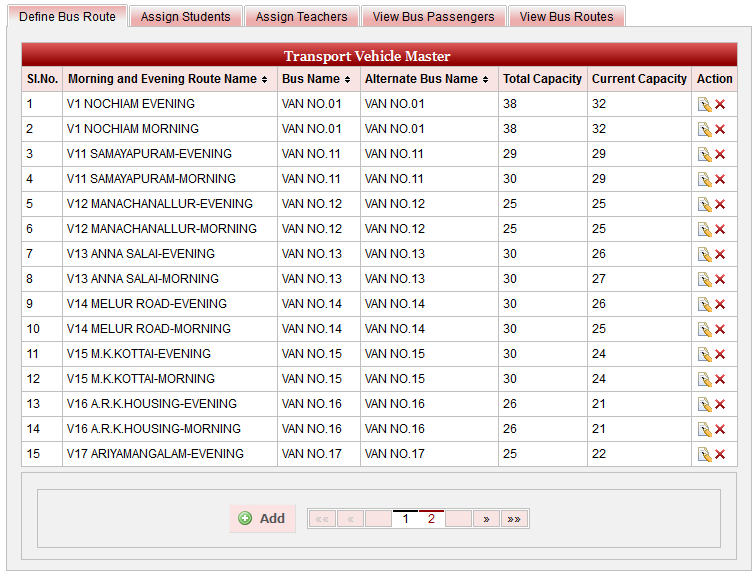753x573 pixels.
Task: Click the Add button
Action: click(x=262, y=519)
